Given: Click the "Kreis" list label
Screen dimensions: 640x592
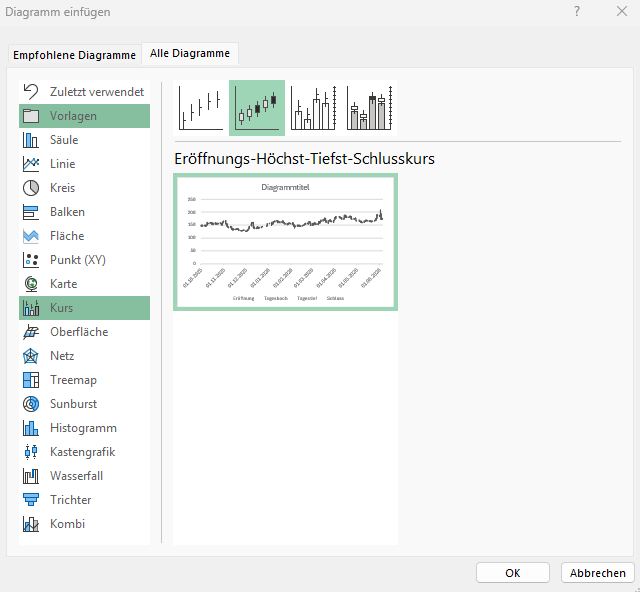Looking at the screenshot, I should pos(62,188).
